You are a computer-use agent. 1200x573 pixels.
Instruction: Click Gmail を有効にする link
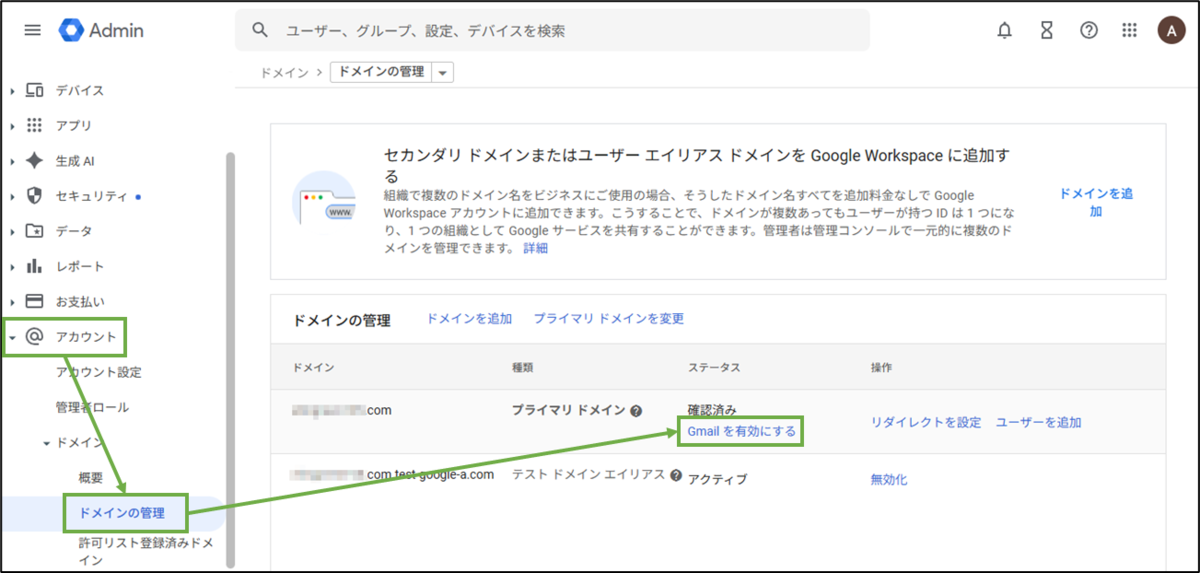(x=742, y=431)
